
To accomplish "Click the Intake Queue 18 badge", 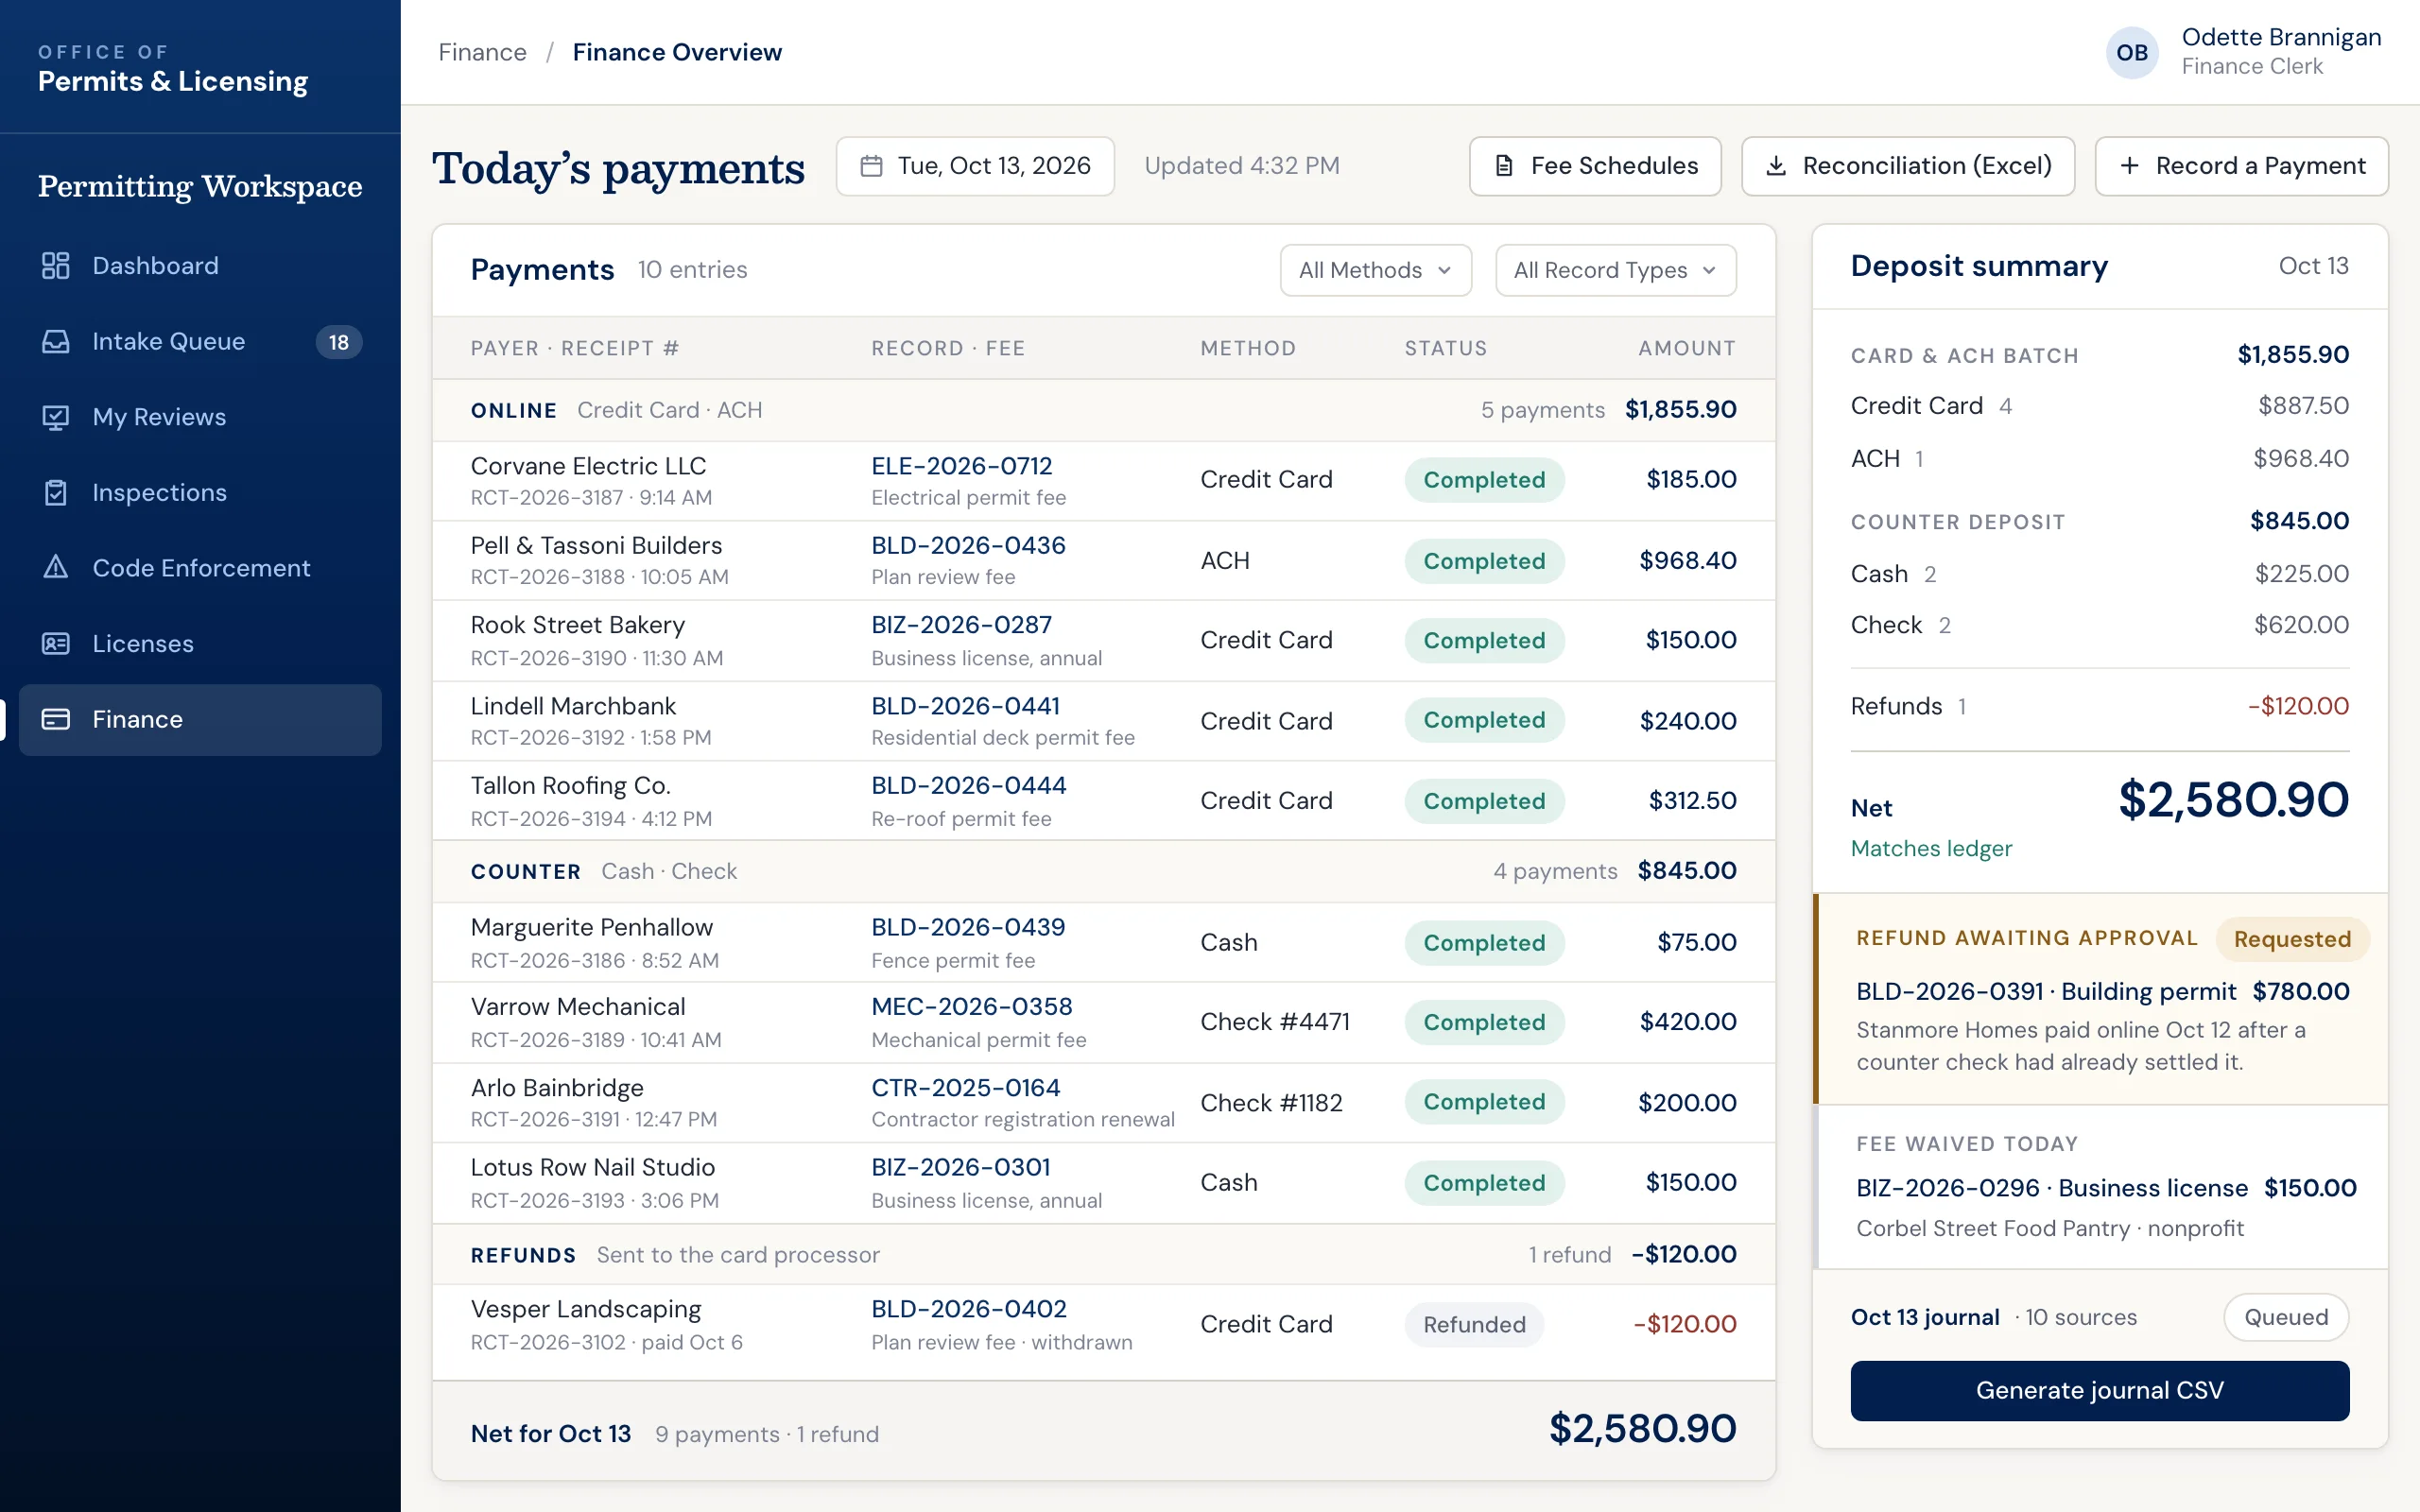I will click(x=339, y=342).
